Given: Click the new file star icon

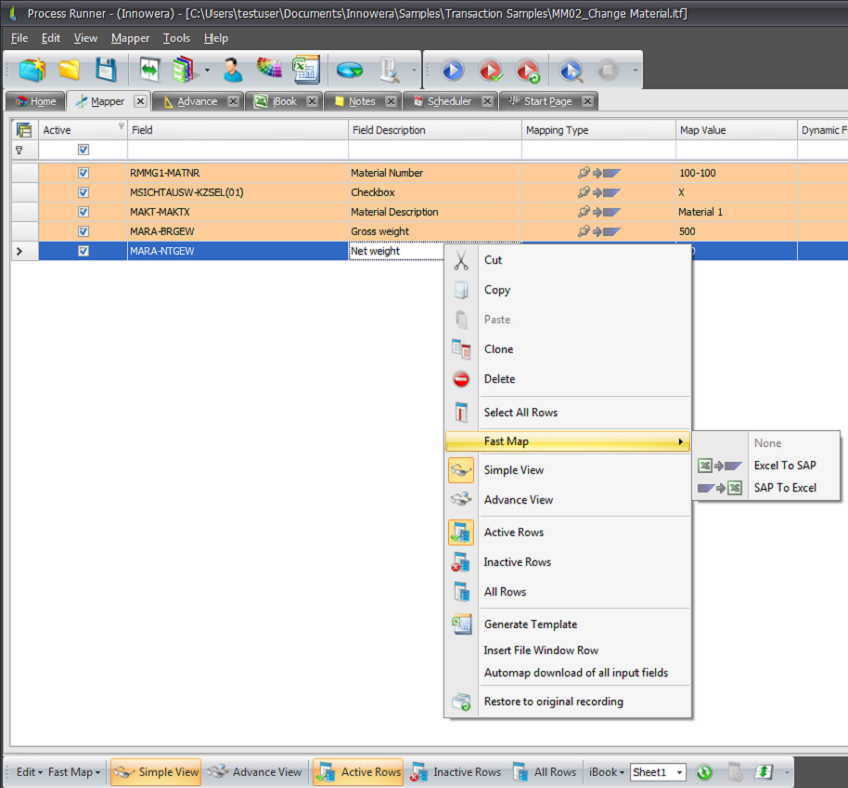Looking at the screenshot, I should pyautogui.click(x=32, y=70).
